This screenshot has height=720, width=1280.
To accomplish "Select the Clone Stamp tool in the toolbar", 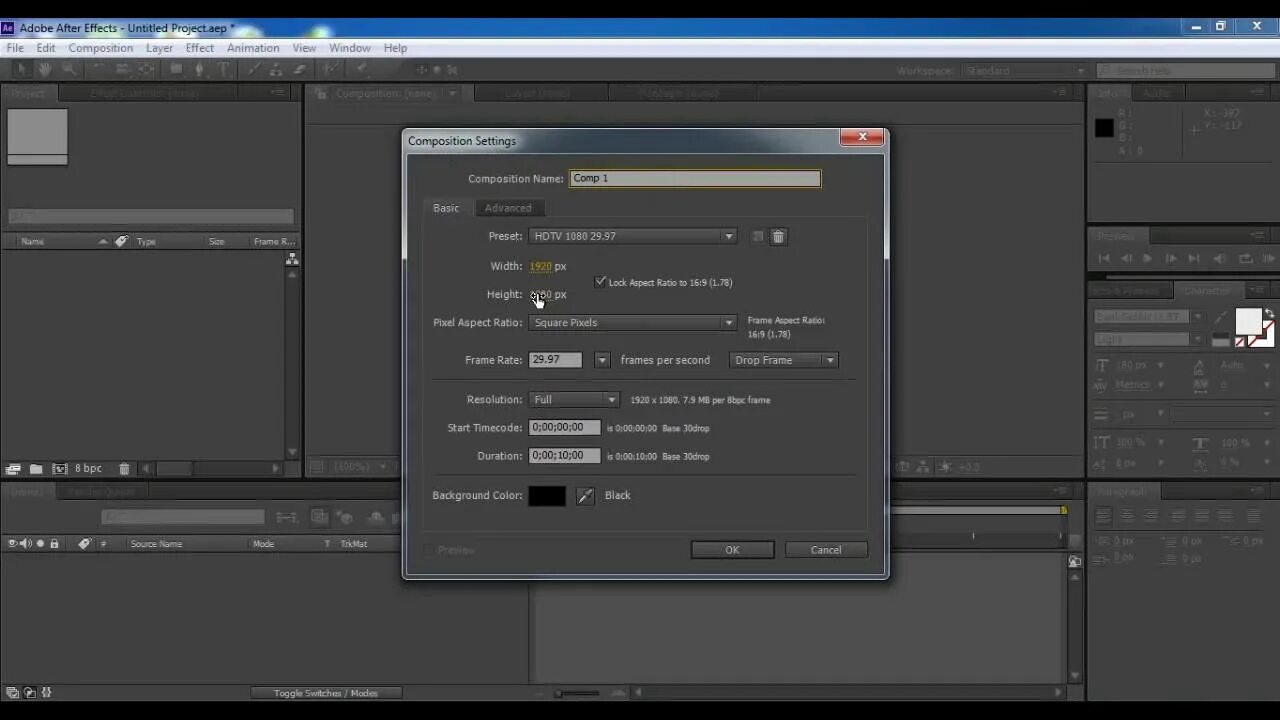I will (276, 69).
